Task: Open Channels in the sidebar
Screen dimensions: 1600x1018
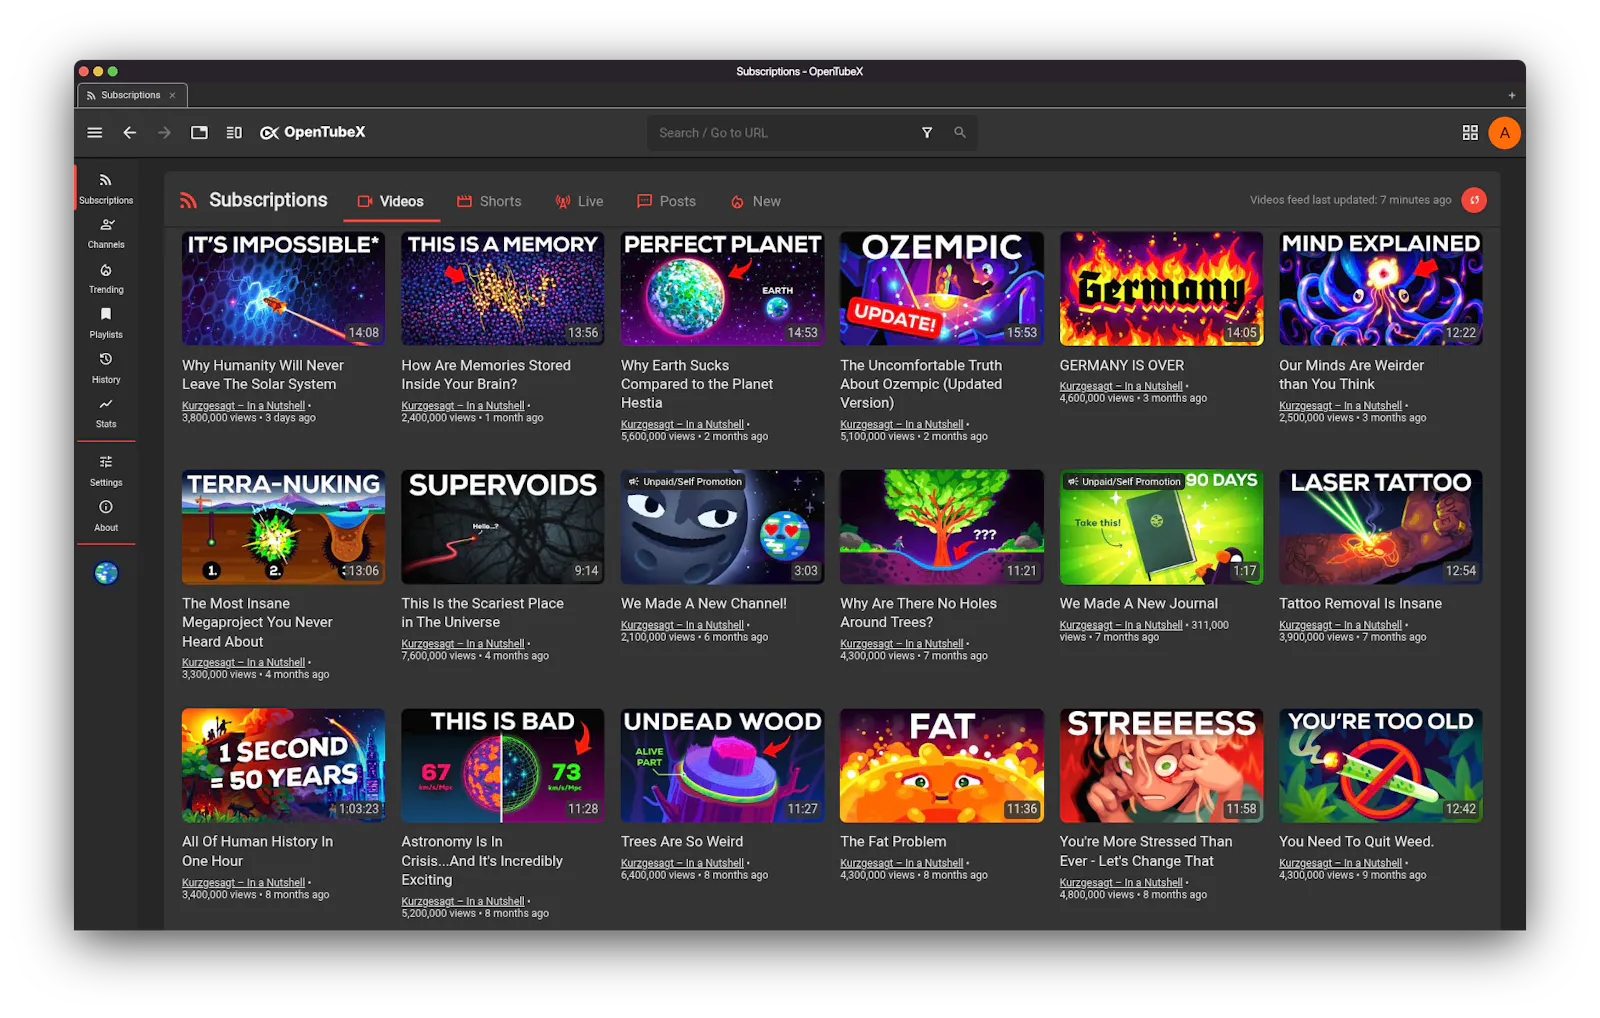Action: pos(106,232)
